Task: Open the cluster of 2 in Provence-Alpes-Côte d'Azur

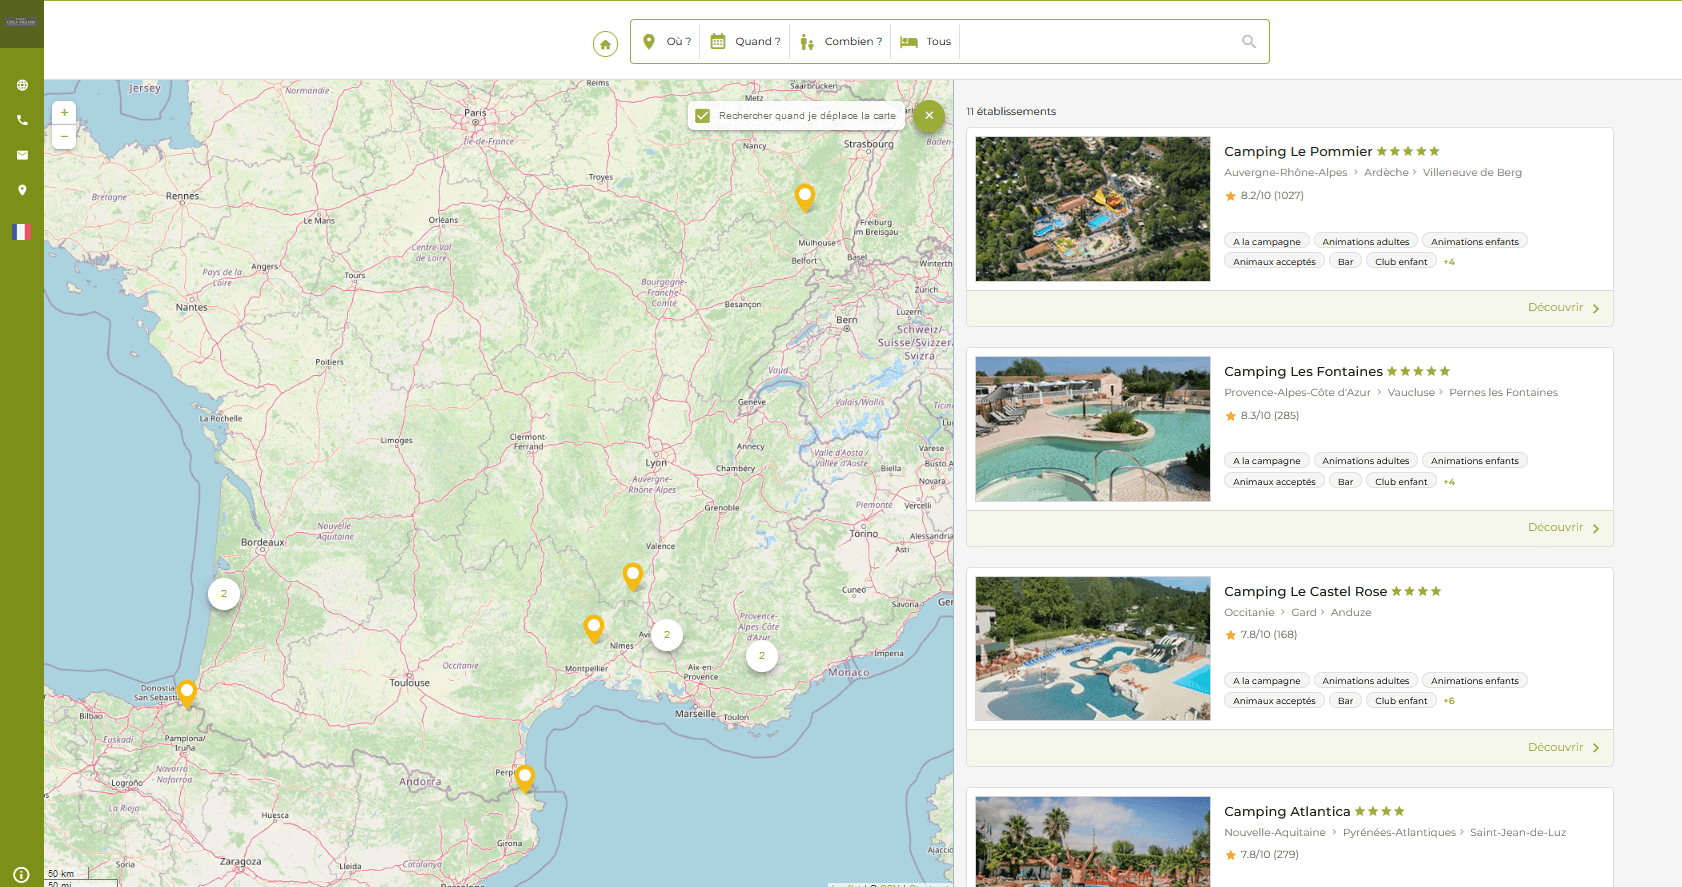Action: pyautogui.click(x=762, y=656)
